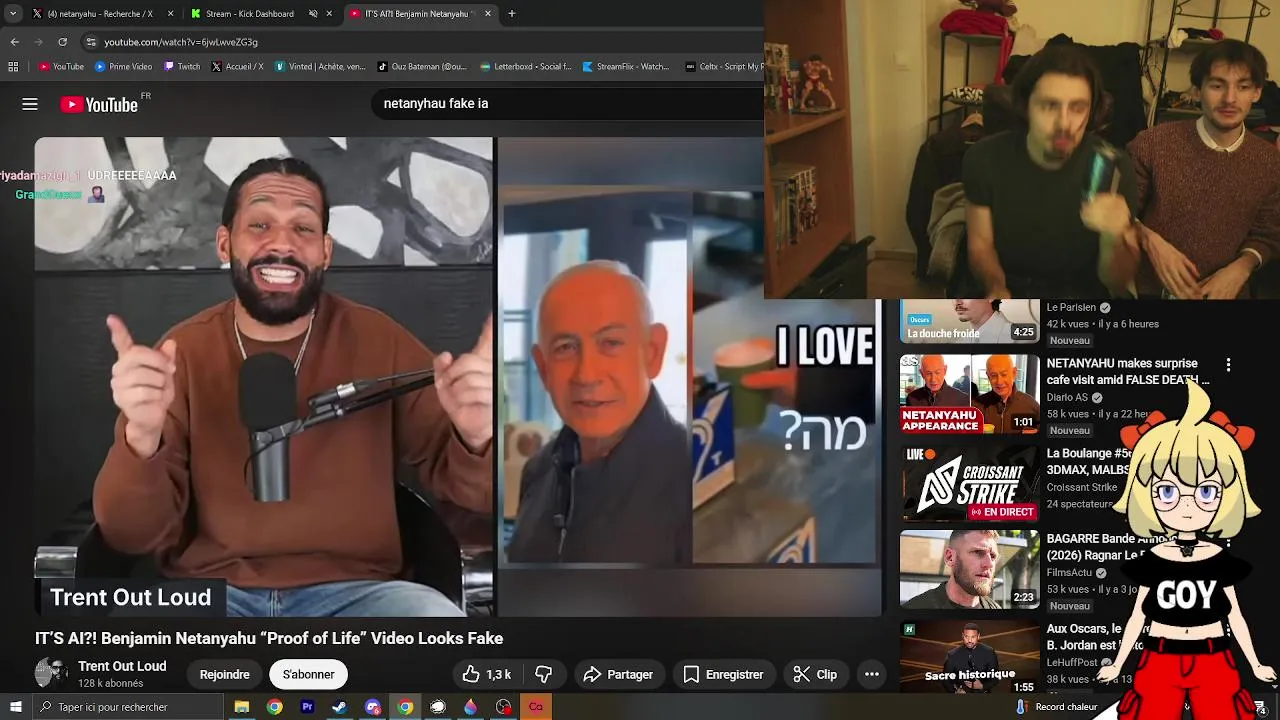Open the Prime Video bookmark
The image size is (1280, 720).
point(124,67)
